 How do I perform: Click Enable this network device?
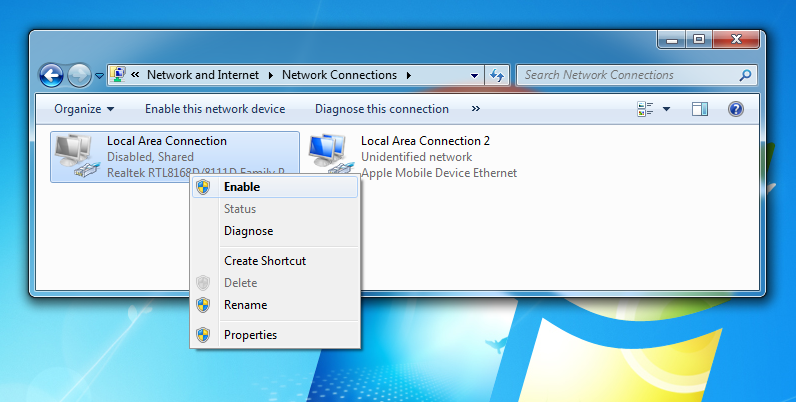pyautogui.click(x=215, y=109)
